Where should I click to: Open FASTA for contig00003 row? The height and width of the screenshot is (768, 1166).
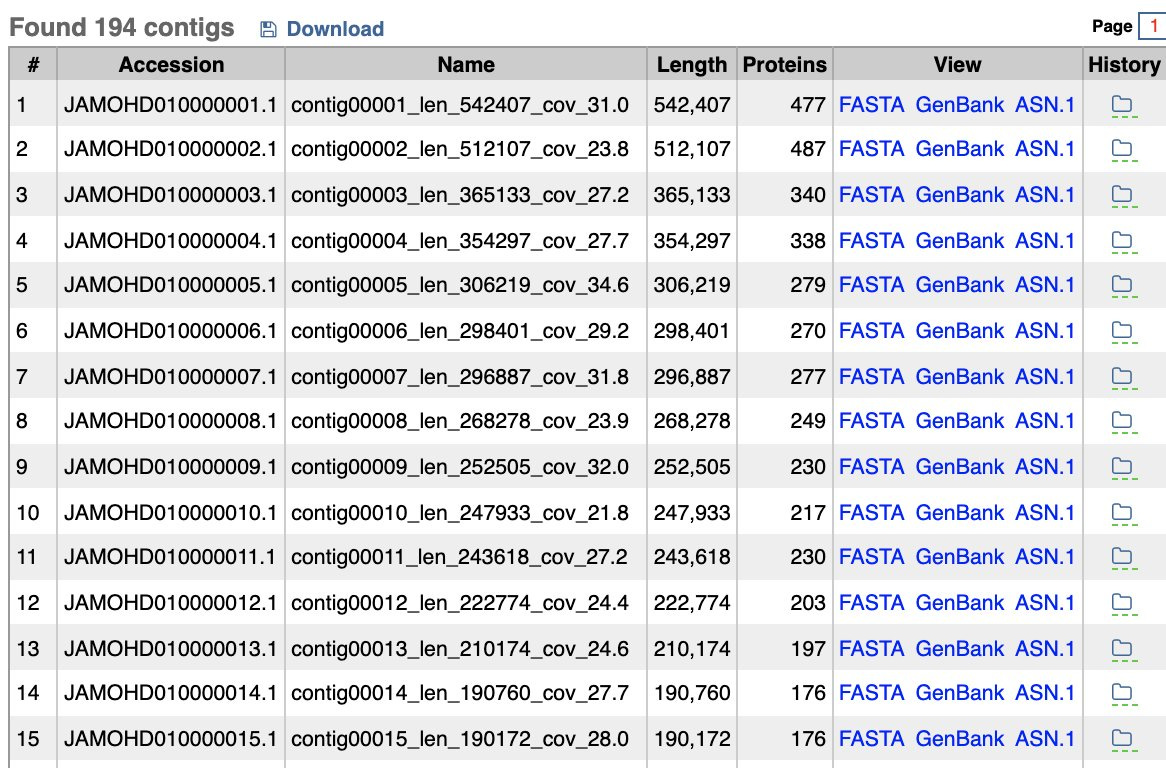(872, 195)
